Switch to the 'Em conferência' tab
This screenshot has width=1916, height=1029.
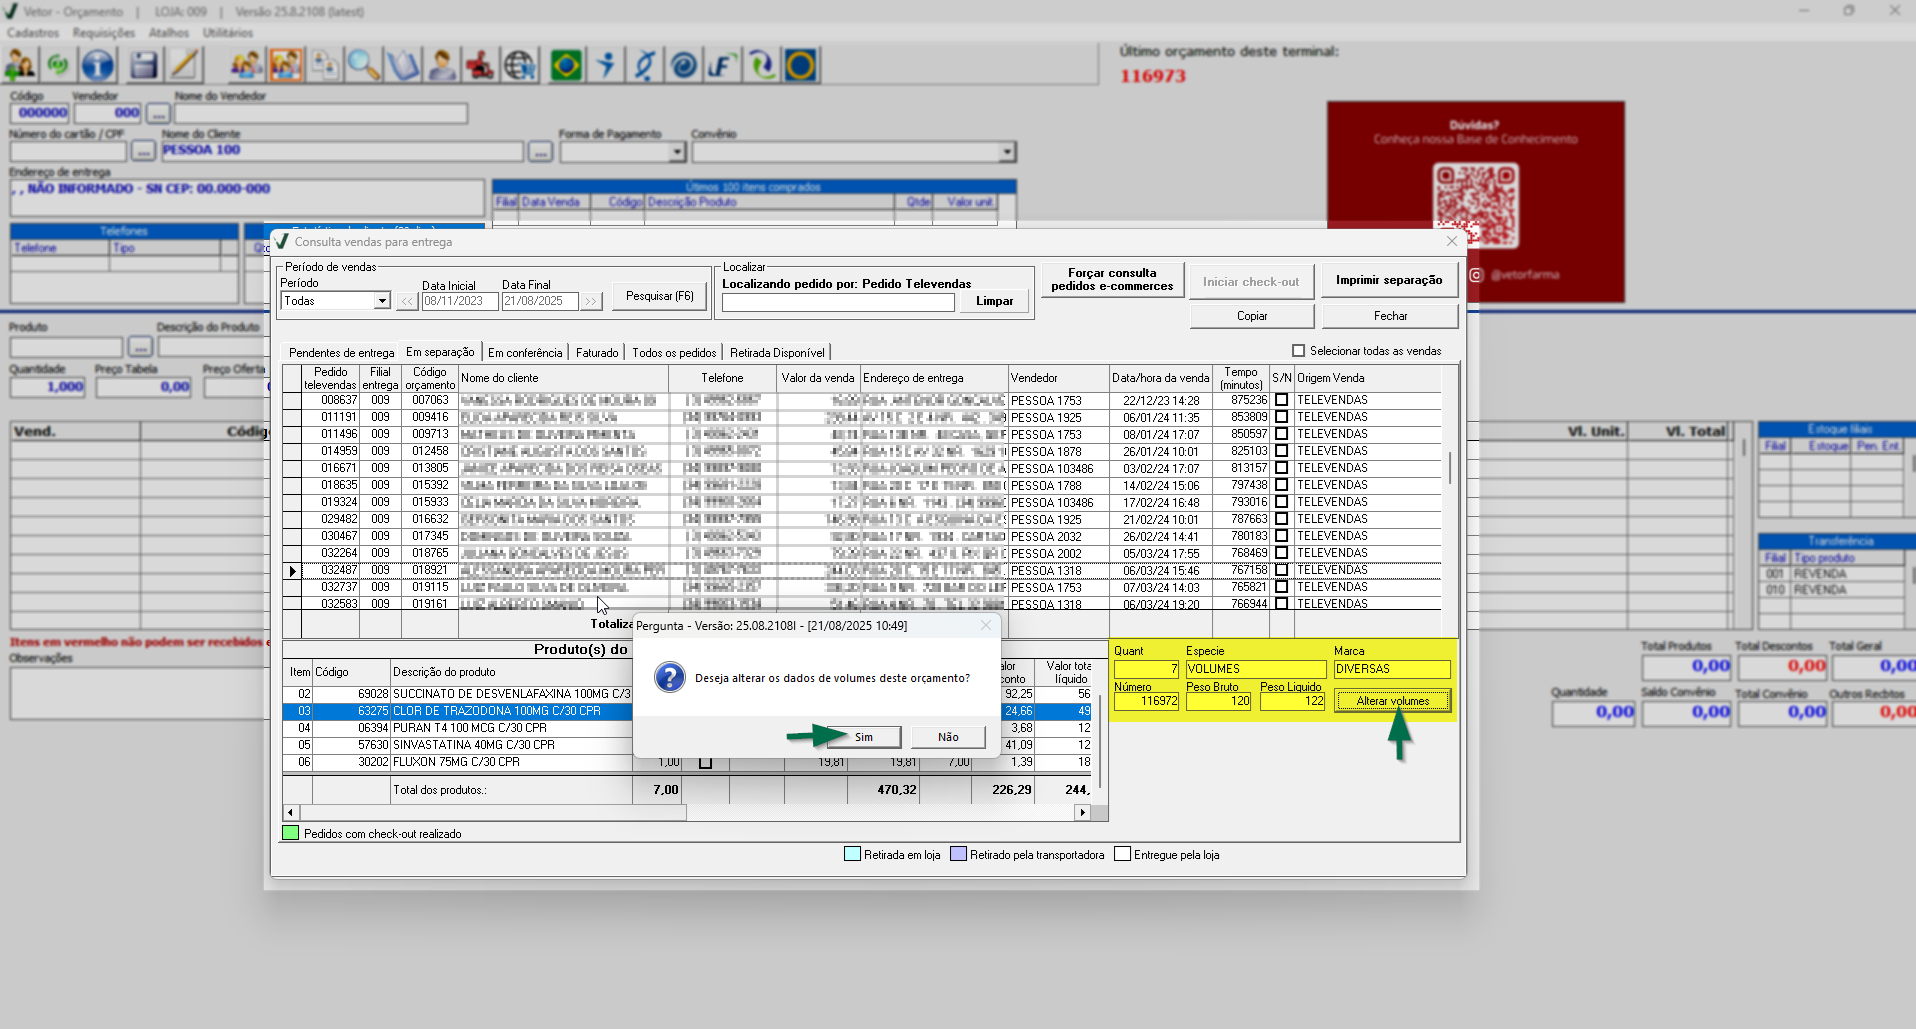point(525,353)
